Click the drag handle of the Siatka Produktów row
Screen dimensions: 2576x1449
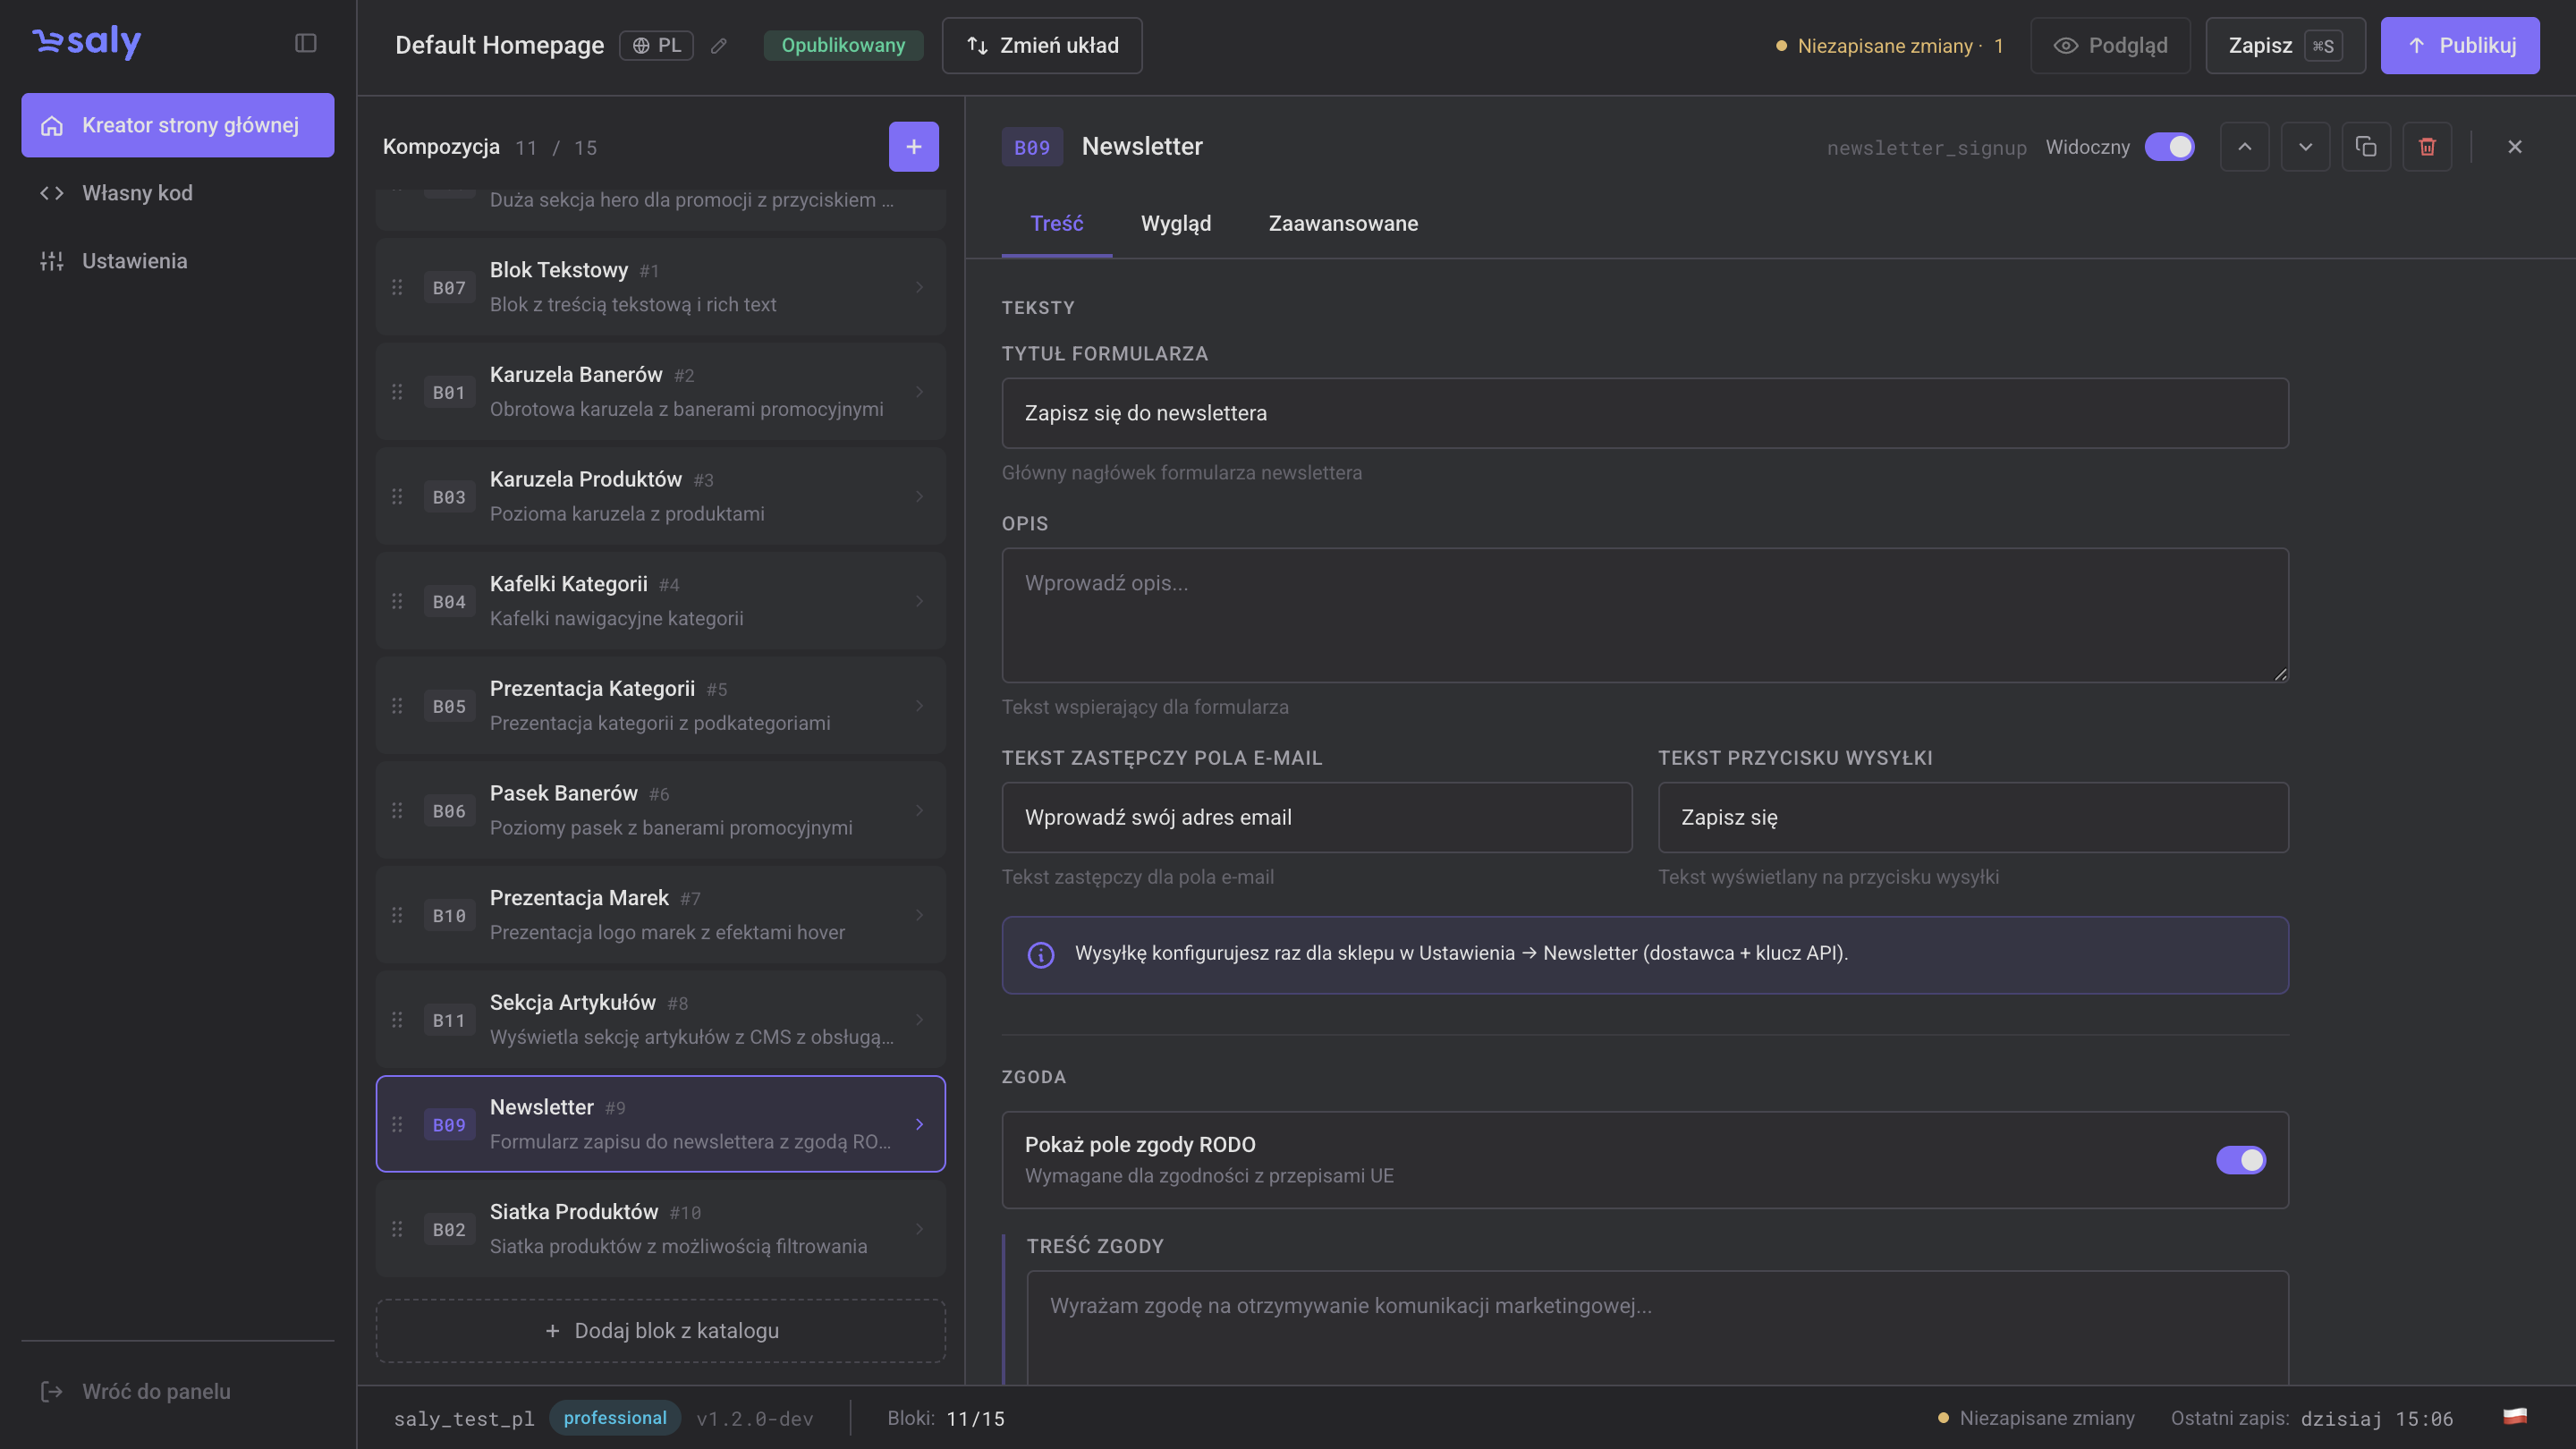[x=397, y=1229]
